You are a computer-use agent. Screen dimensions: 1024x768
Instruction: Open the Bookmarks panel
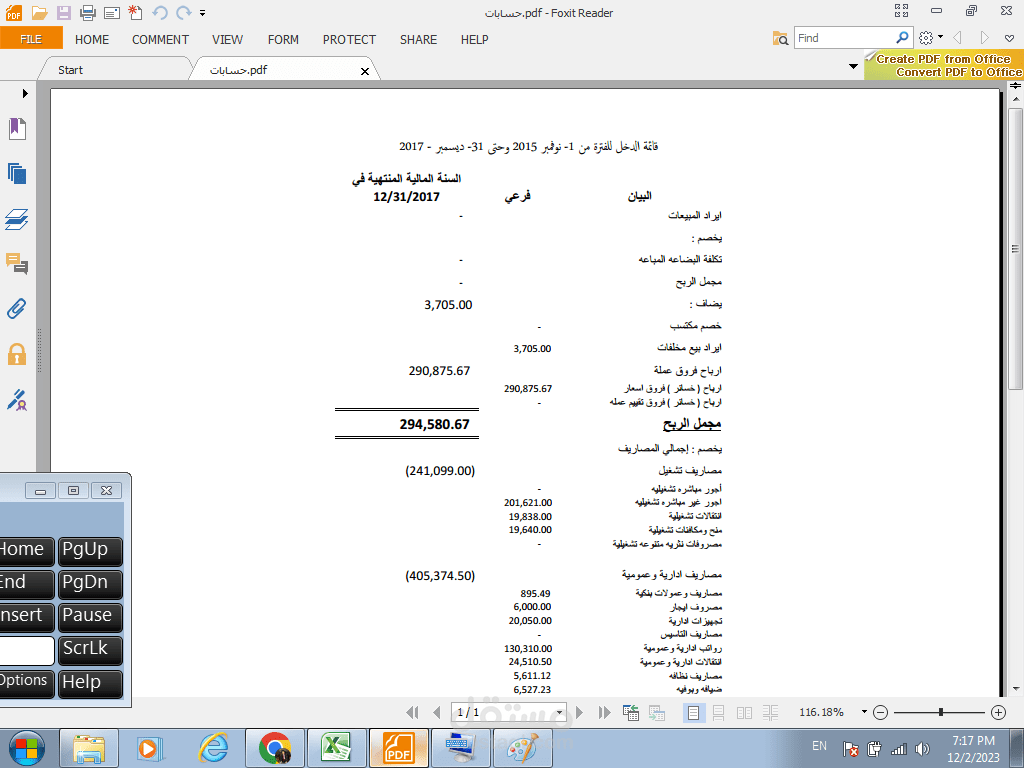[17, 129]
